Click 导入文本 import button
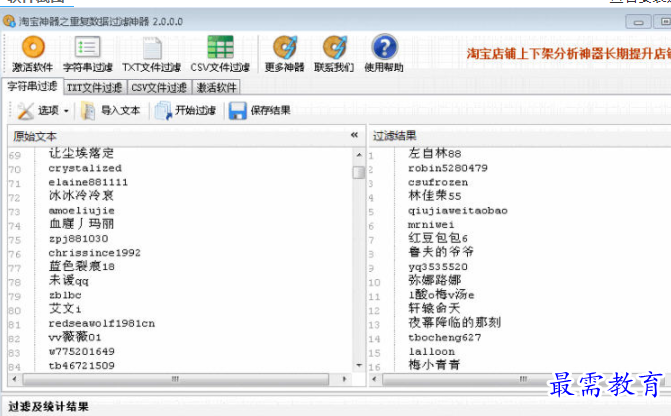 (x=110, y=110)
